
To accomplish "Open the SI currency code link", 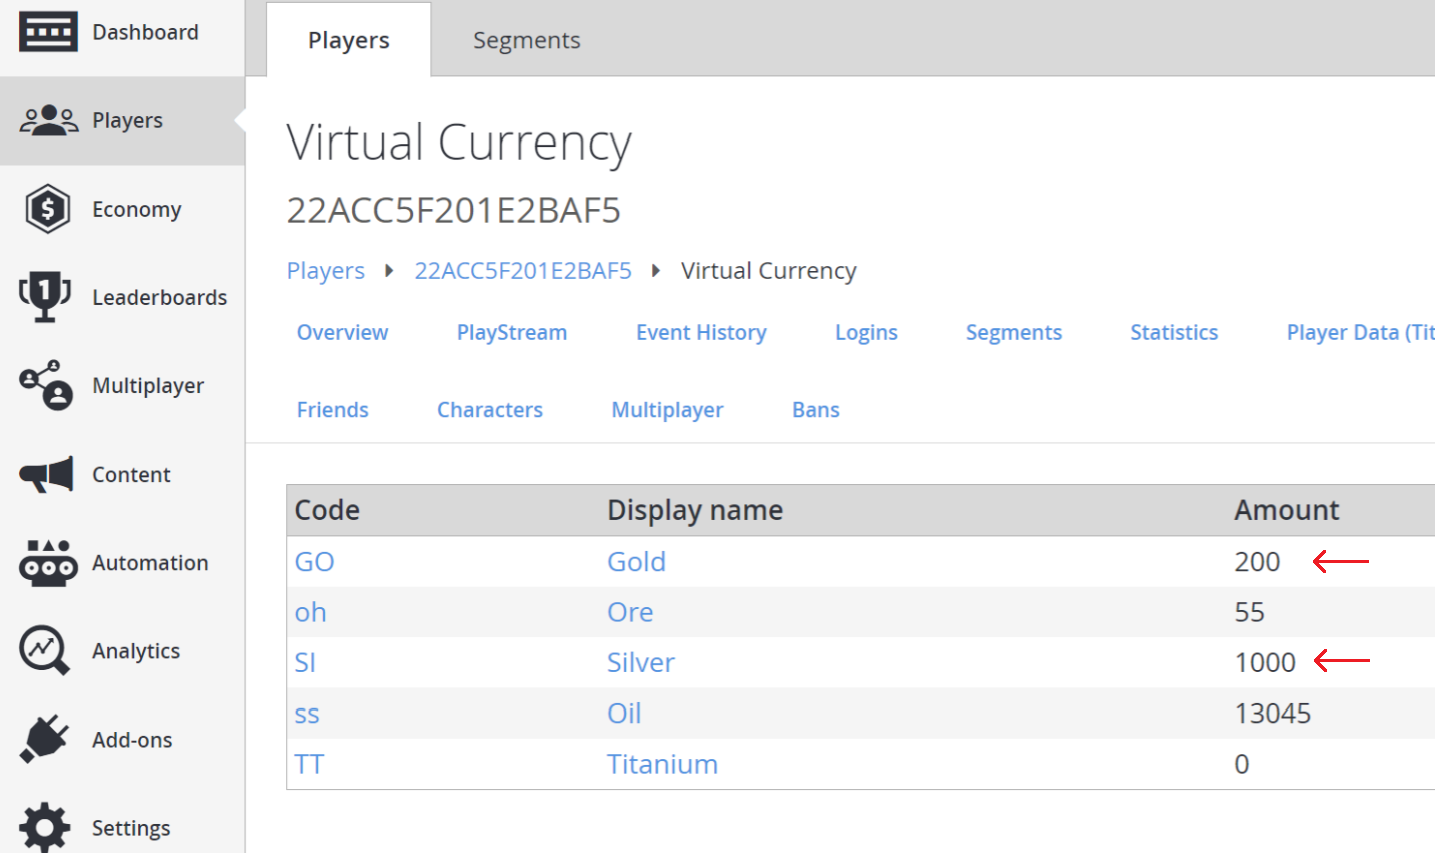I will (304, 662).
